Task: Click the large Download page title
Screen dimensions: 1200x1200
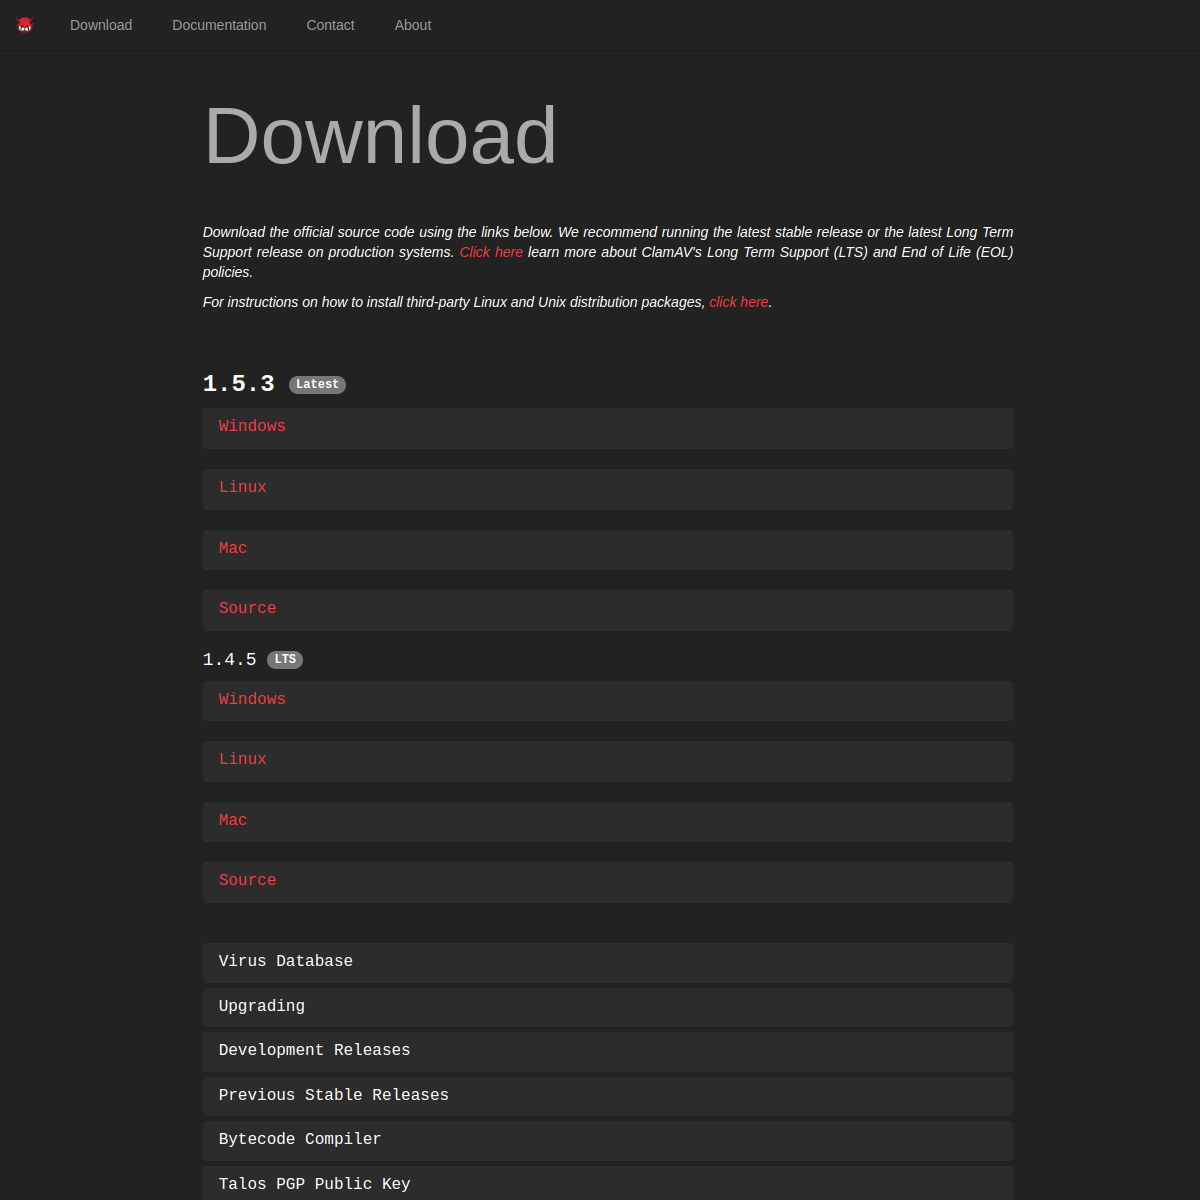Action: coord(380,135)
